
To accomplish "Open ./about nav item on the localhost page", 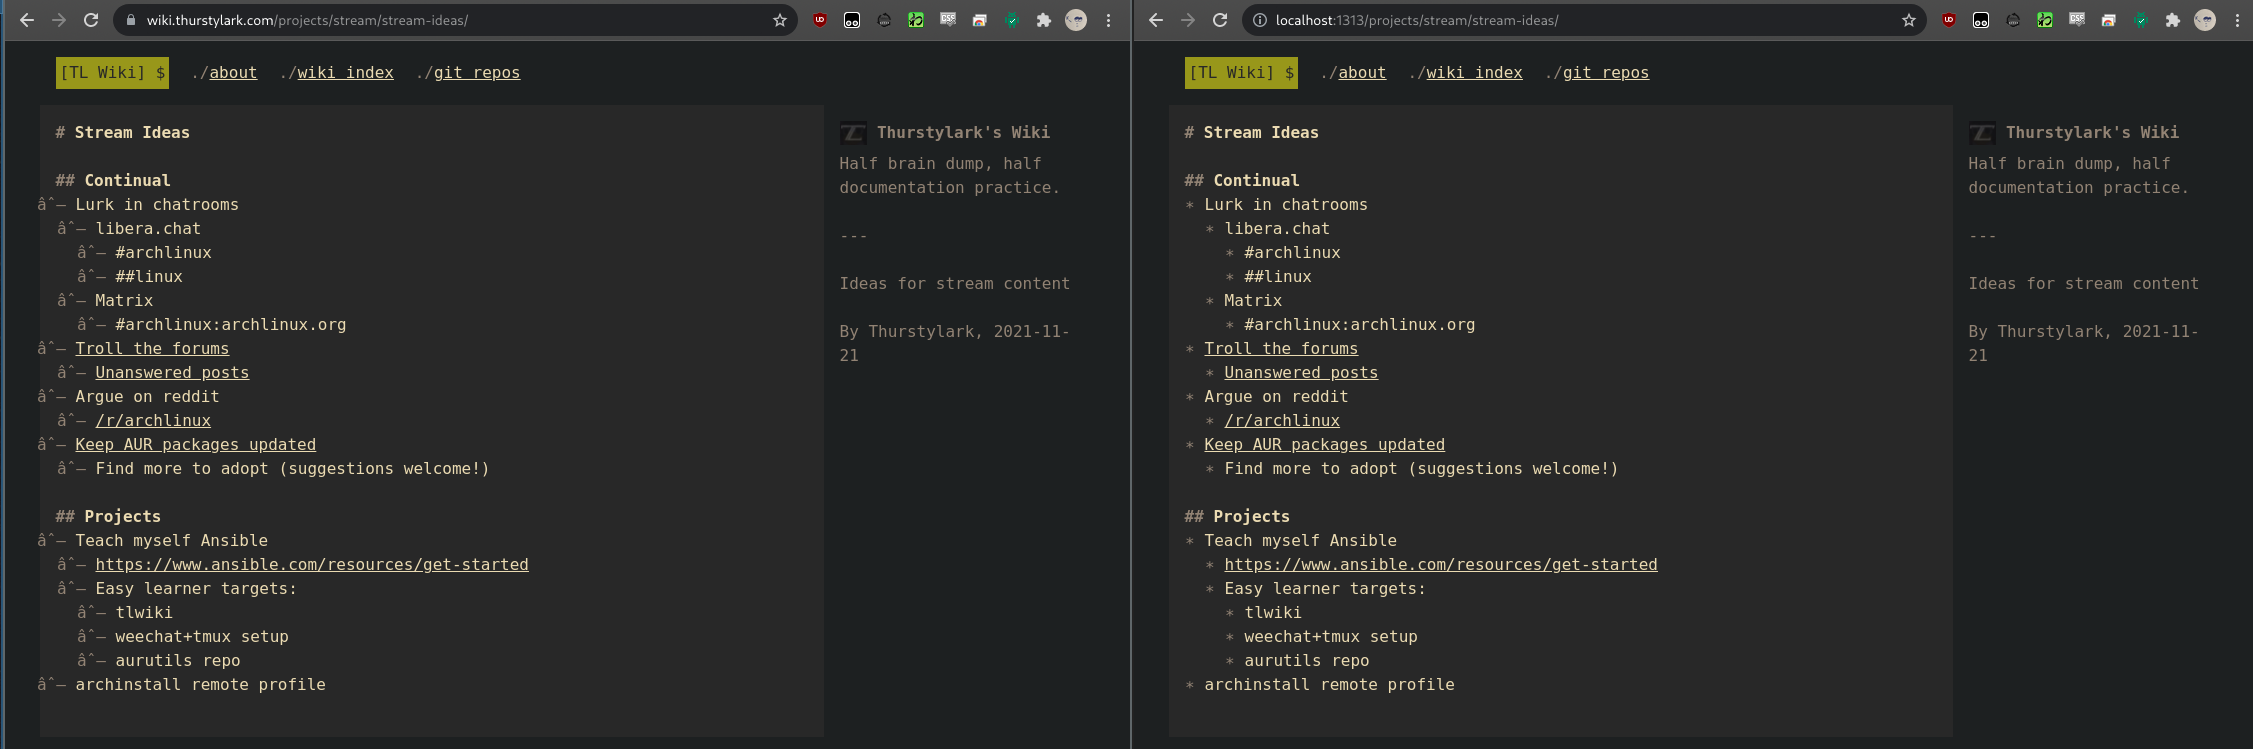I will [1361, 73].
